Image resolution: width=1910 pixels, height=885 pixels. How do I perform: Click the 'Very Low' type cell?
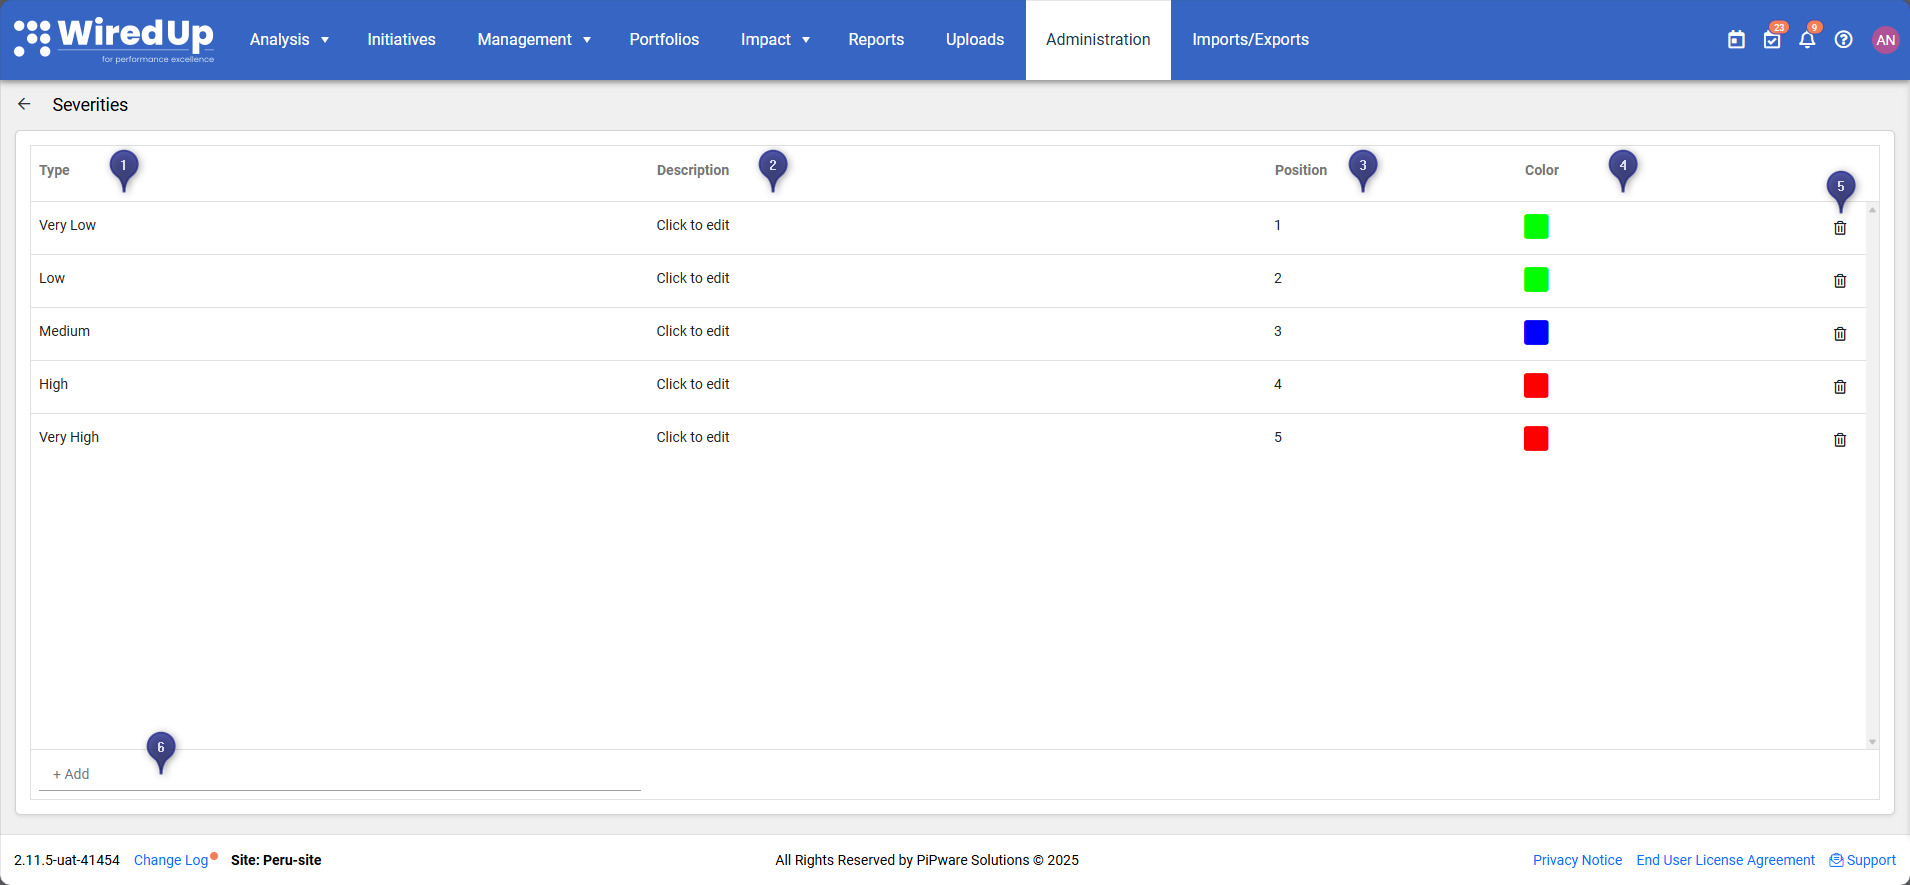(x=68, y=225)
